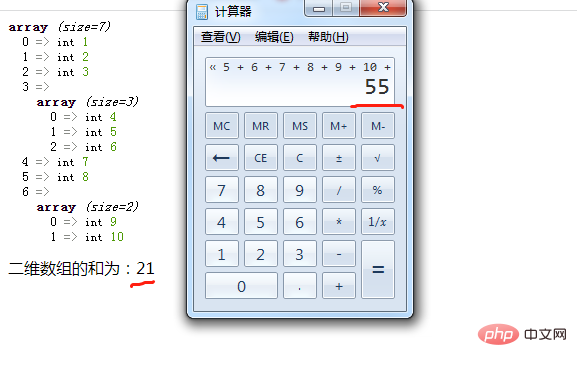The image size is (577, 367).
Task: Click the backspace arrow button
Action: (x=222, y=158)
